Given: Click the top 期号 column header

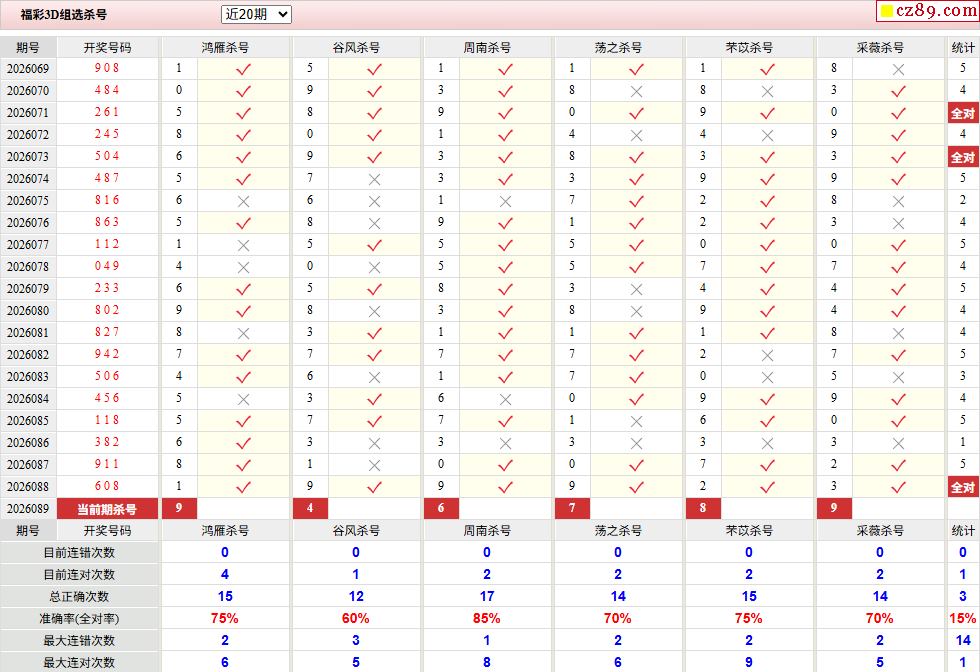Looking at the screenshot, I should click(x=28, y=48).
